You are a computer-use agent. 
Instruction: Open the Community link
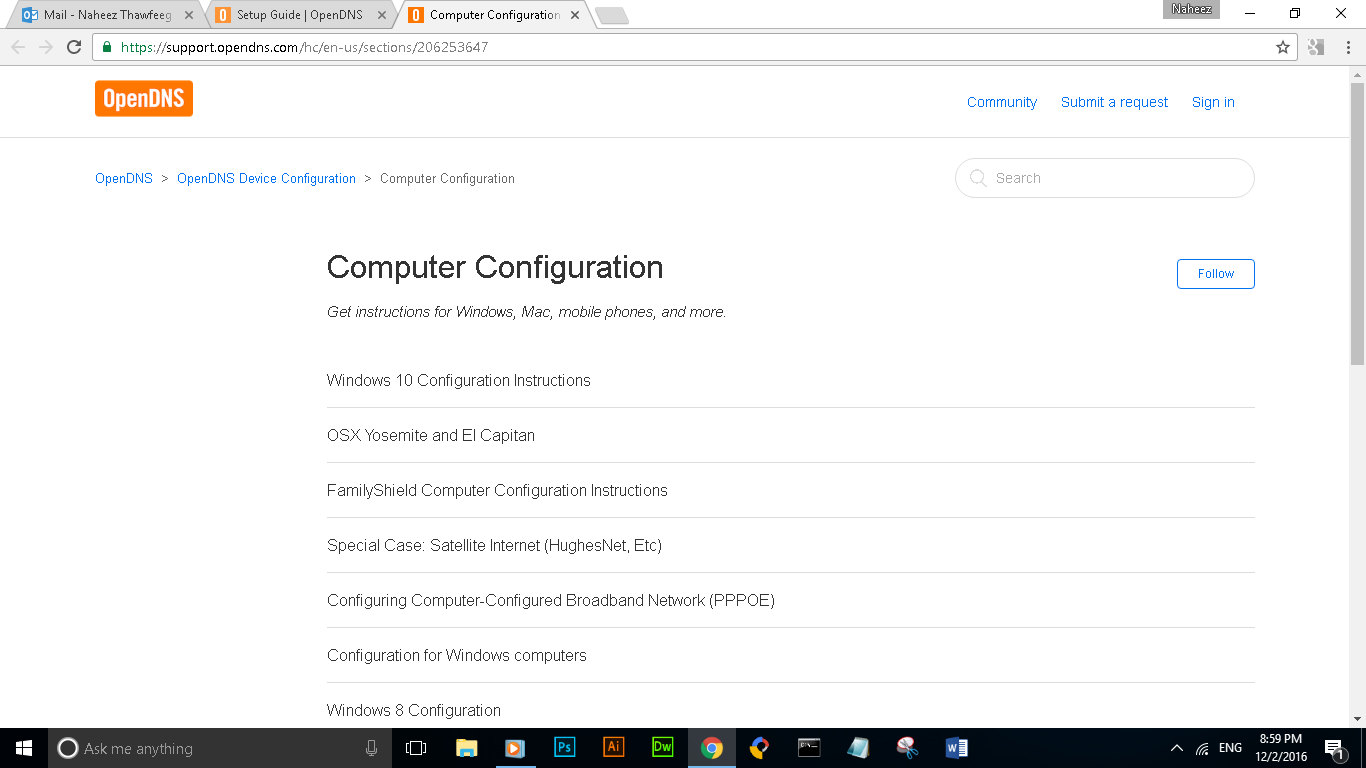pos(1002,102)
